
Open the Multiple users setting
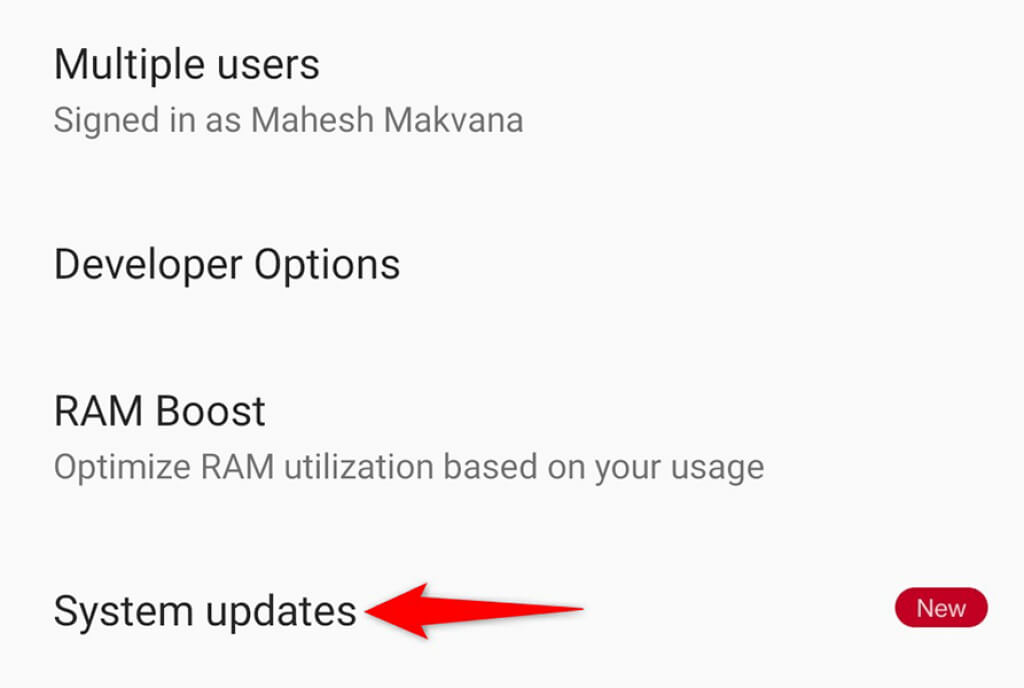click(512, 91)
